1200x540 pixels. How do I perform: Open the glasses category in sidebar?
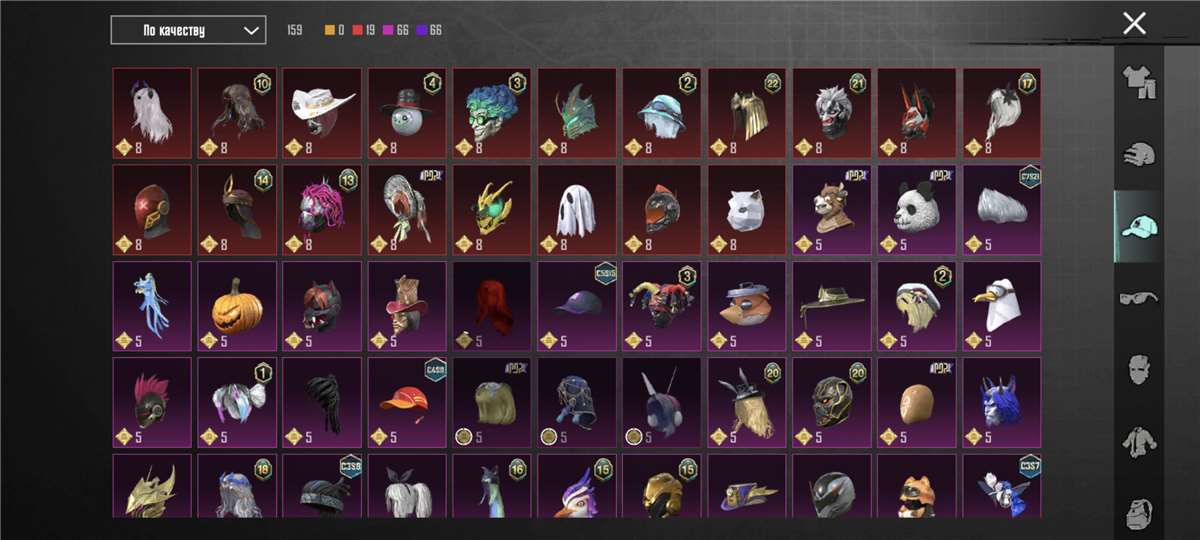pyautogui.click(x=1138, y=297)
